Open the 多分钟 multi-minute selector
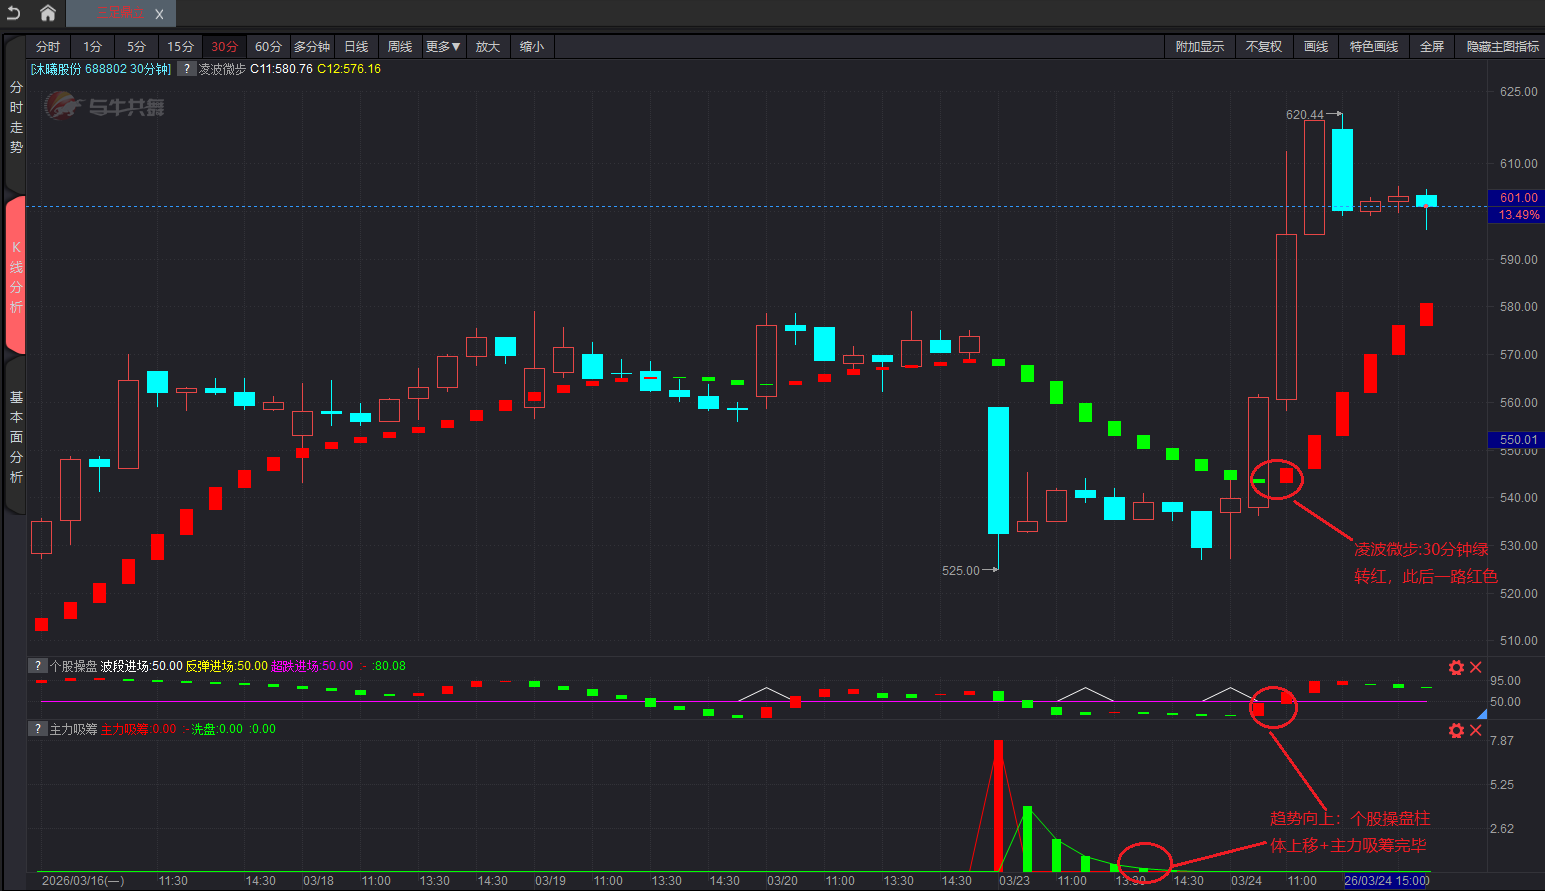1545x891 pixels. point(312,47)
